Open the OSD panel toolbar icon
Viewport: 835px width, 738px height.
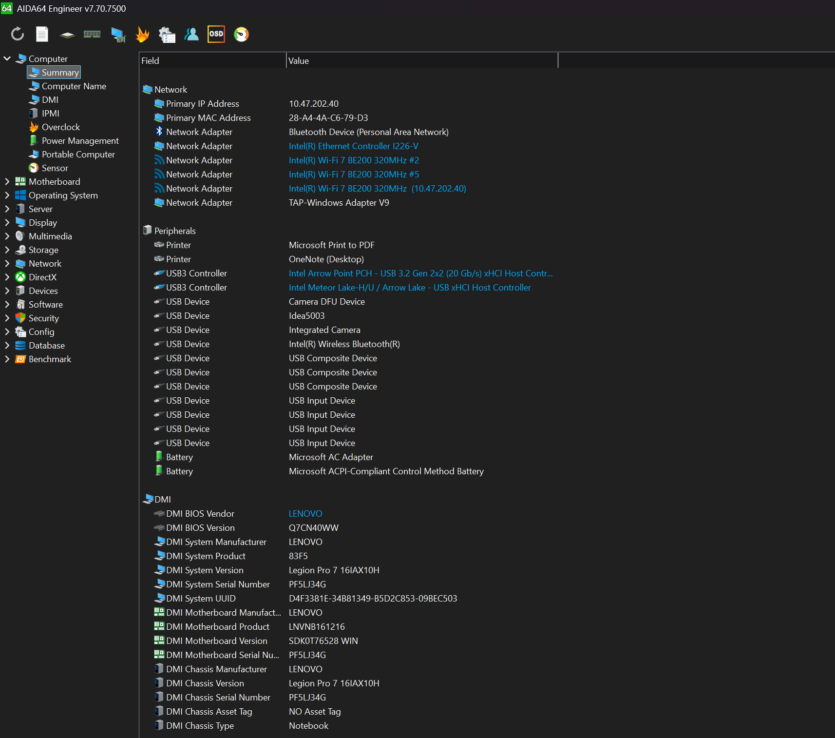pyautogui.click(x=216, y=35)
